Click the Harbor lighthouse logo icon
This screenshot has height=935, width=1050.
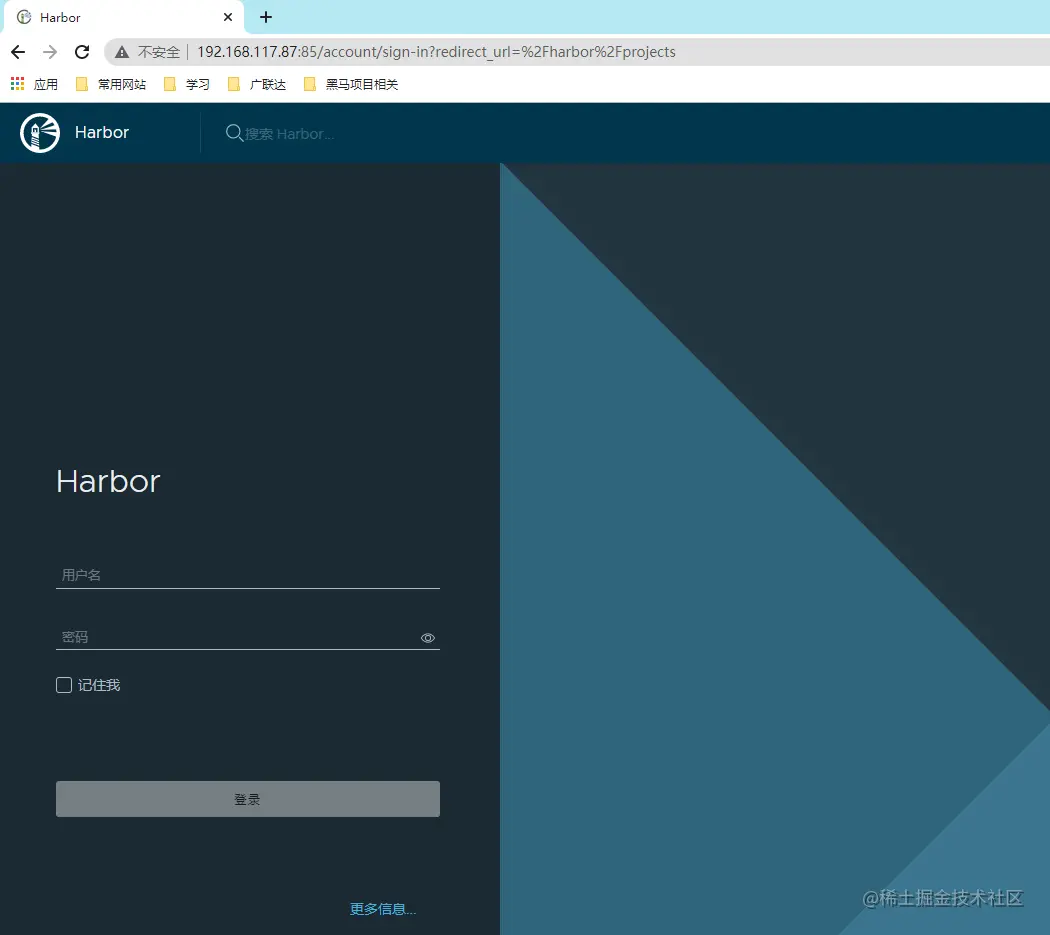(40, 133)
